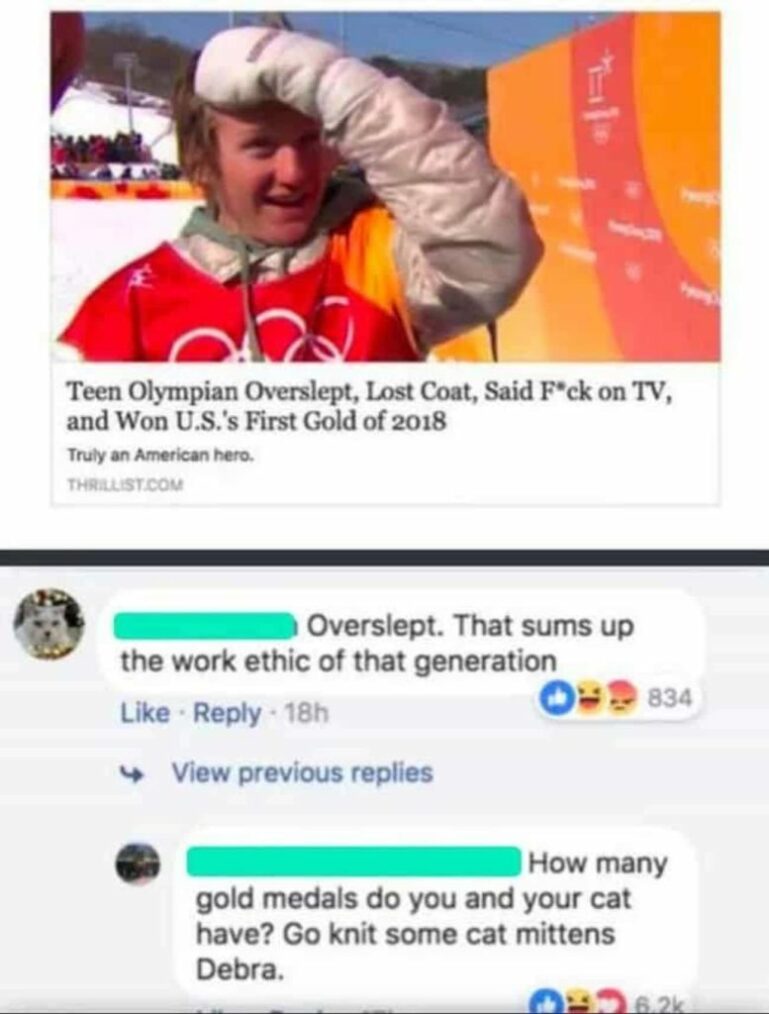Reply to the "Overslept" comment

tap(227, 713)
